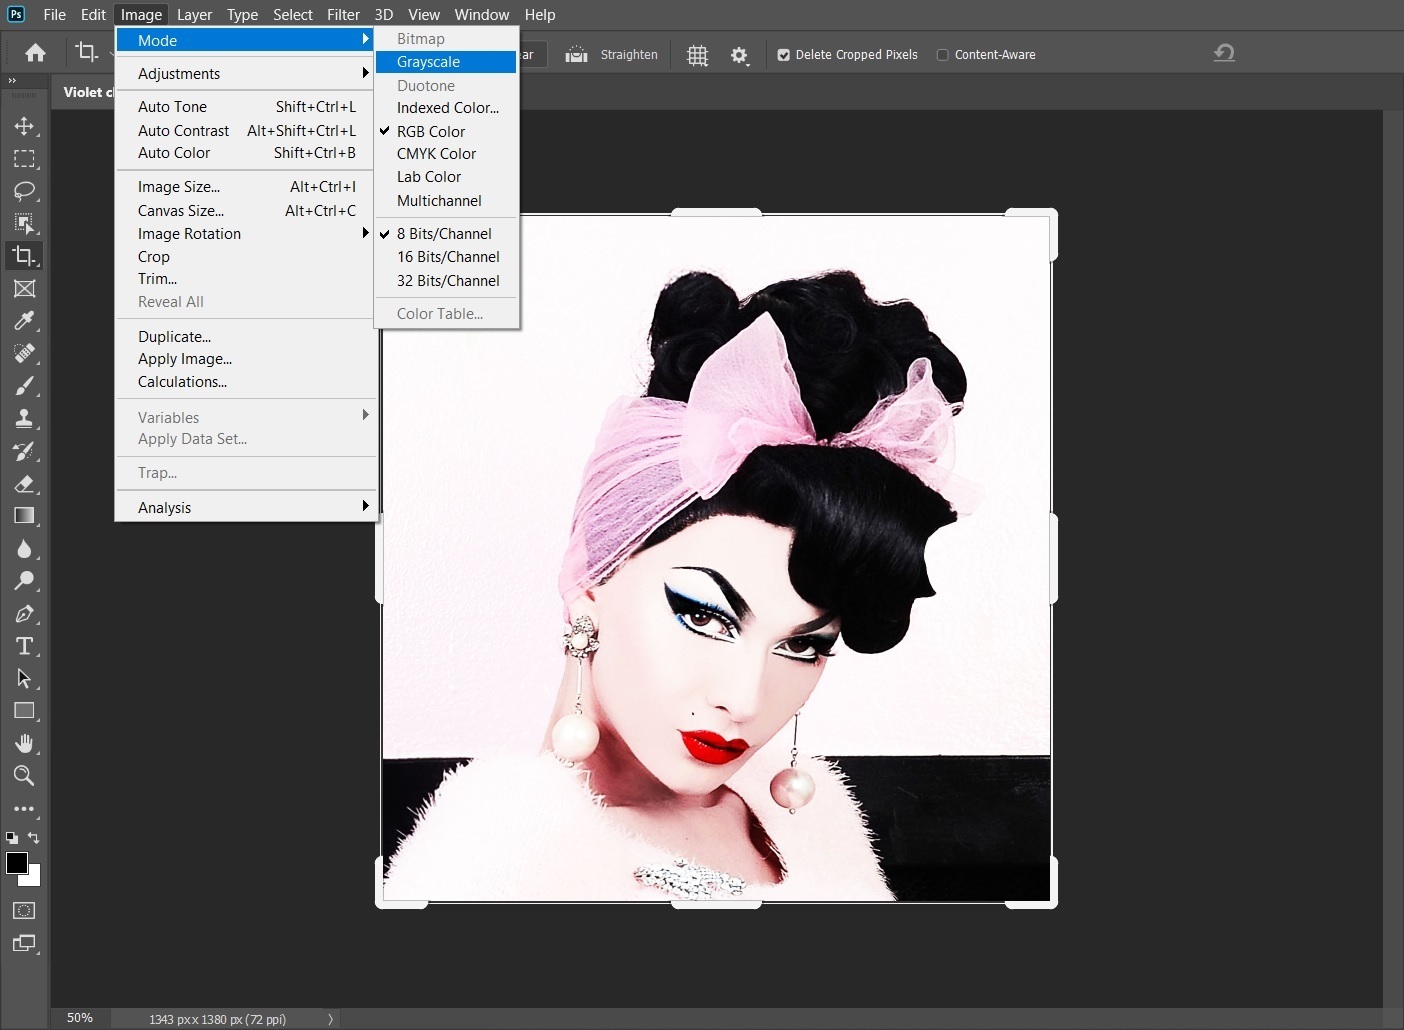
Task: Select 32 Bits/Channel depth
Action: click(x=446, y=281)
